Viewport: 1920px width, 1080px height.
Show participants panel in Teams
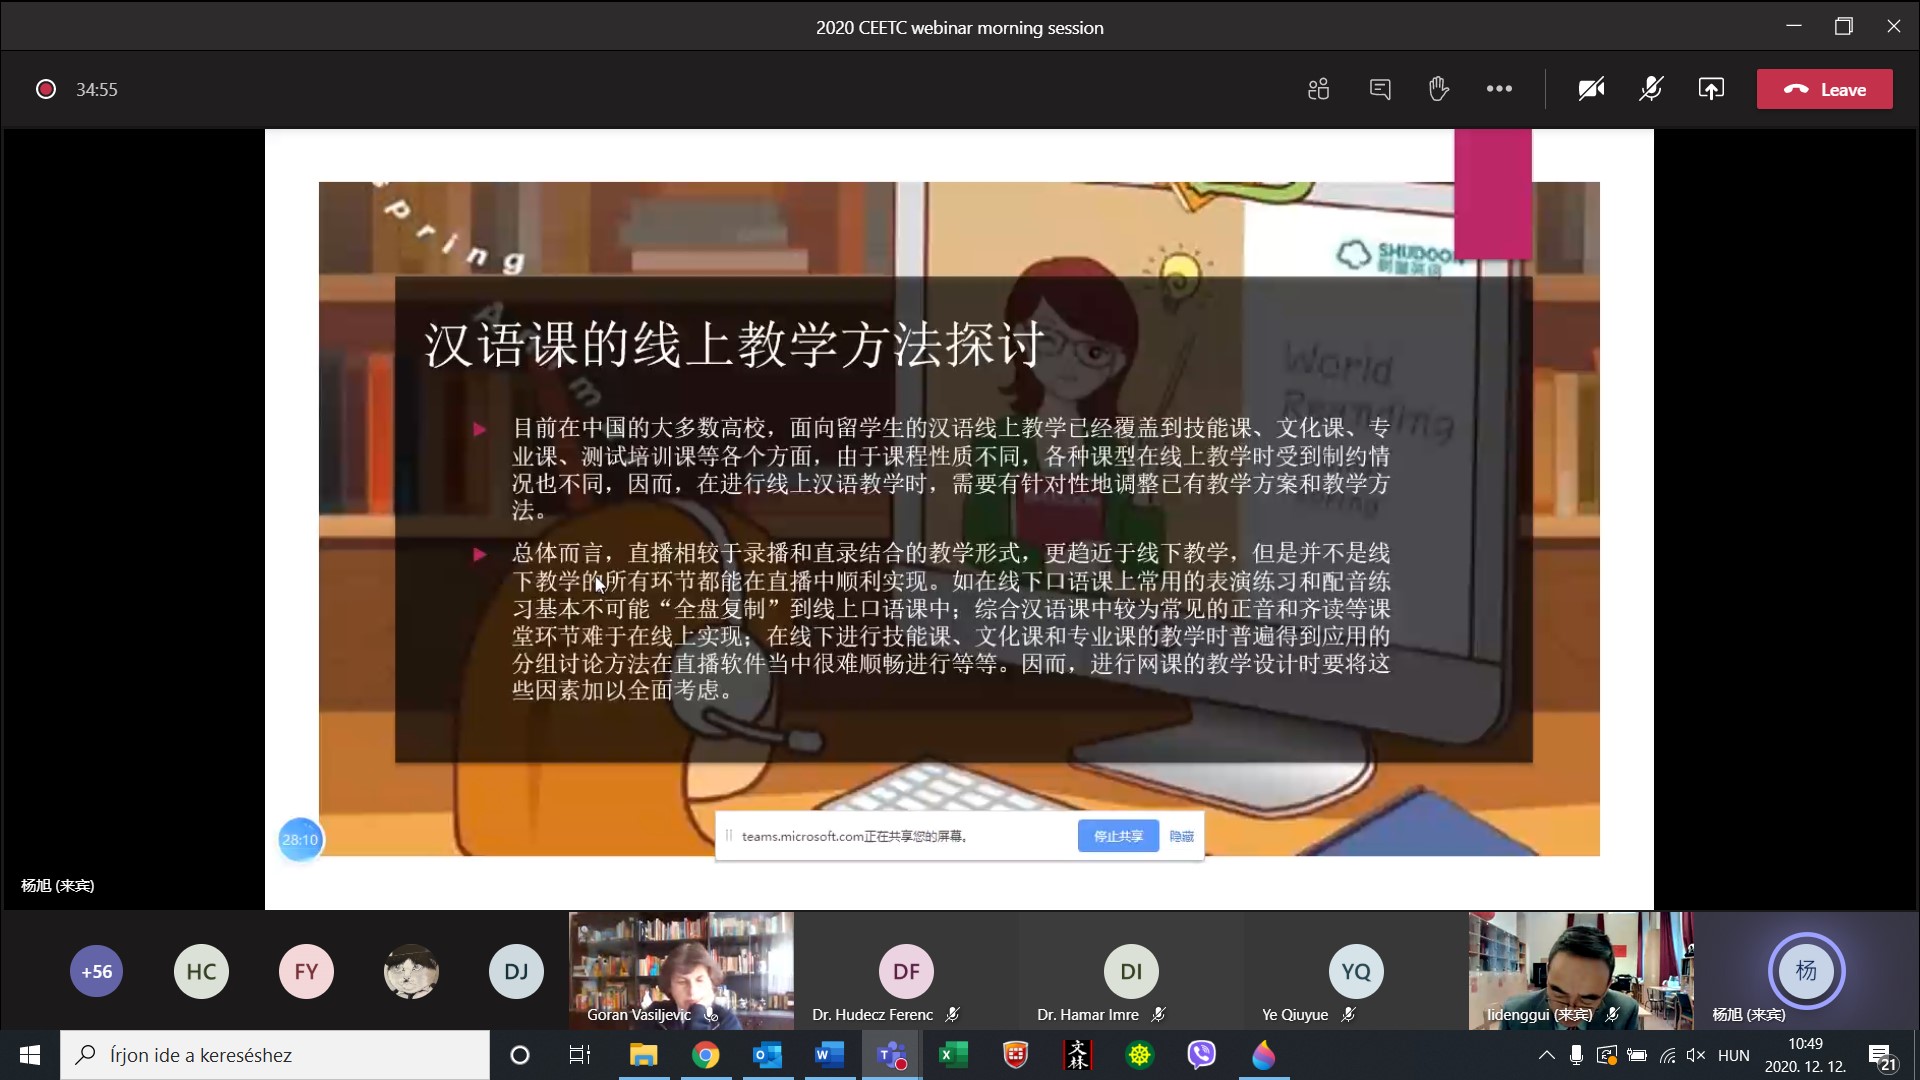coord(1318,89)
